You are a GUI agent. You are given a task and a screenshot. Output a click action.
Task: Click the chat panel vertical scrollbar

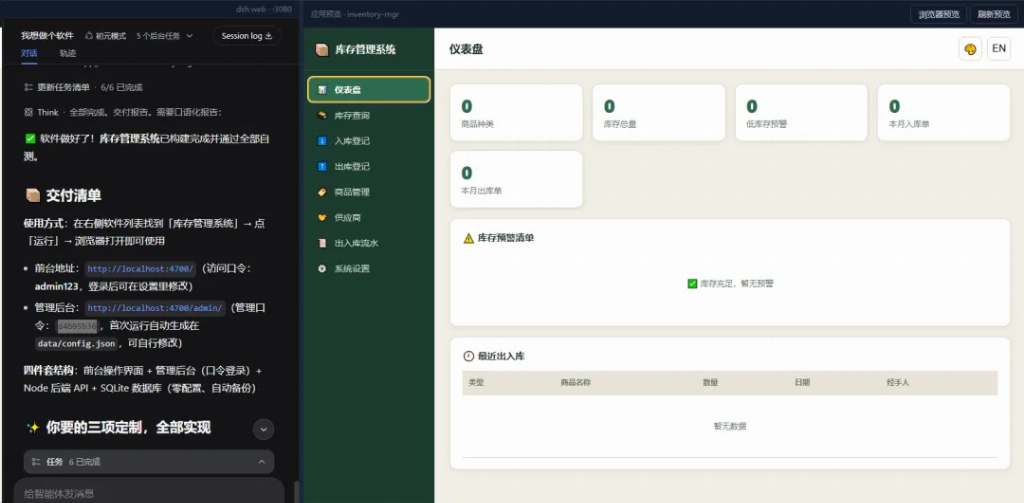[x=297, y=492]
